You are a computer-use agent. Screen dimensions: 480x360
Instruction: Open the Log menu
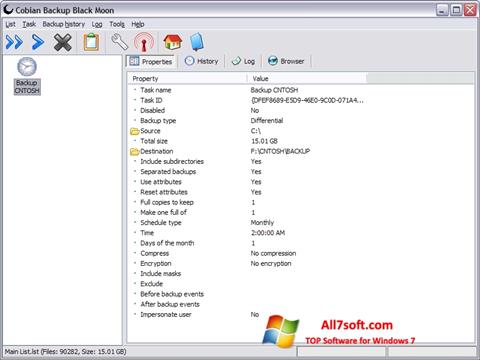pyautogui.click(x=97, y=24)
